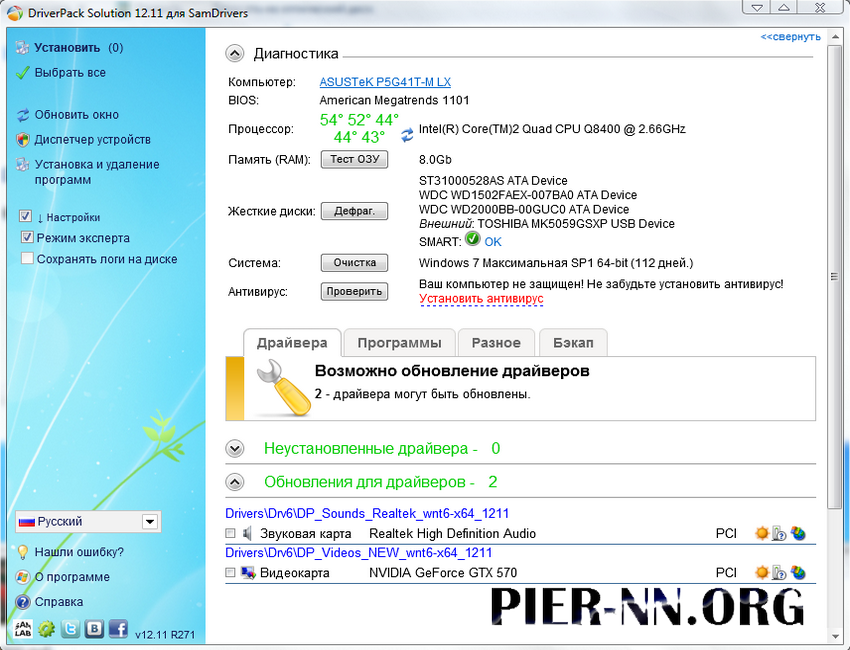The image size is (850, 650).
Task: Switch to the Бэкап tab
Action: [x=573, y=343]
